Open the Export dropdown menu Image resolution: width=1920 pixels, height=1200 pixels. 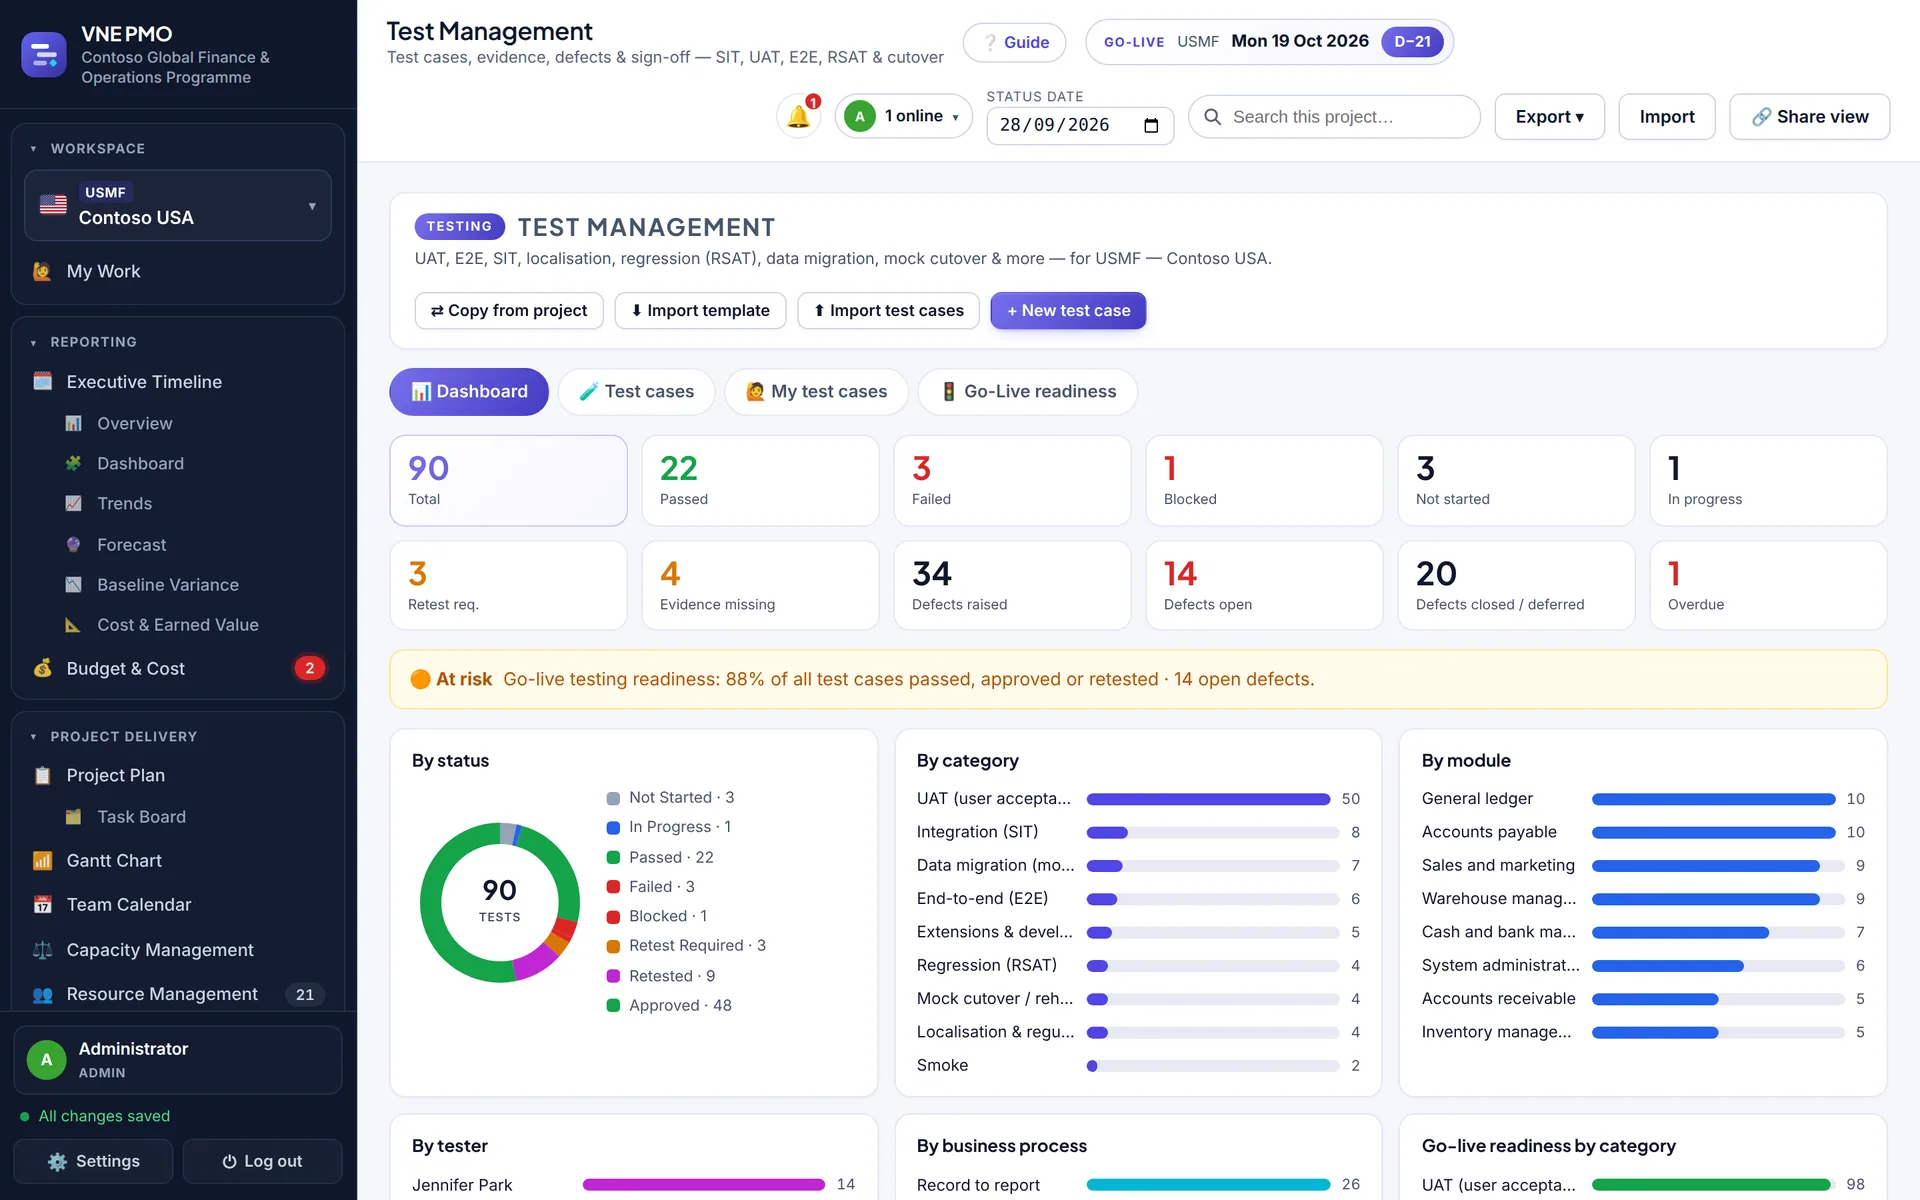[x=1549, y=117]
